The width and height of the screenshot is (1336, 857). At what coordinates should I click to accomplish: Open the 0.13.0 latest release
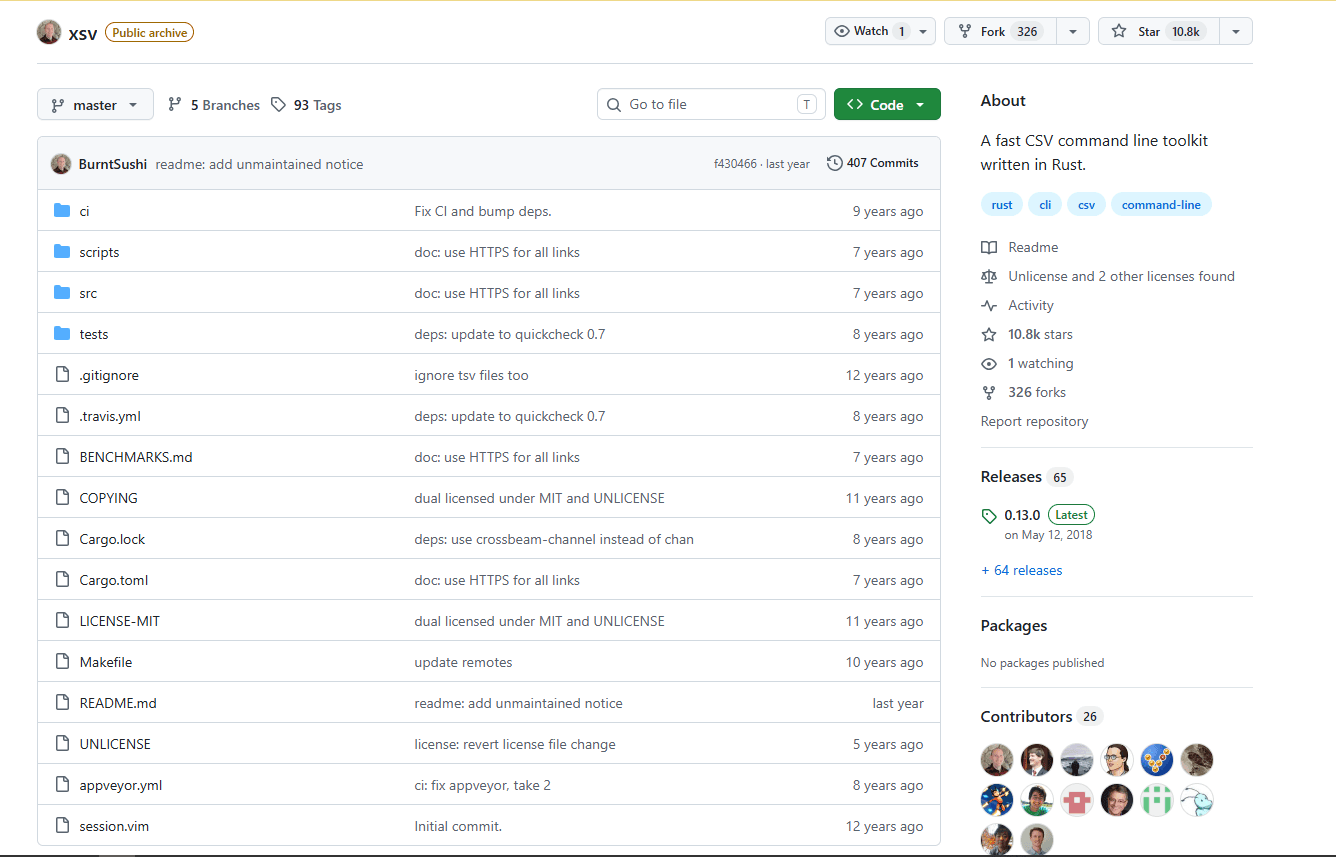[1022, 515]
